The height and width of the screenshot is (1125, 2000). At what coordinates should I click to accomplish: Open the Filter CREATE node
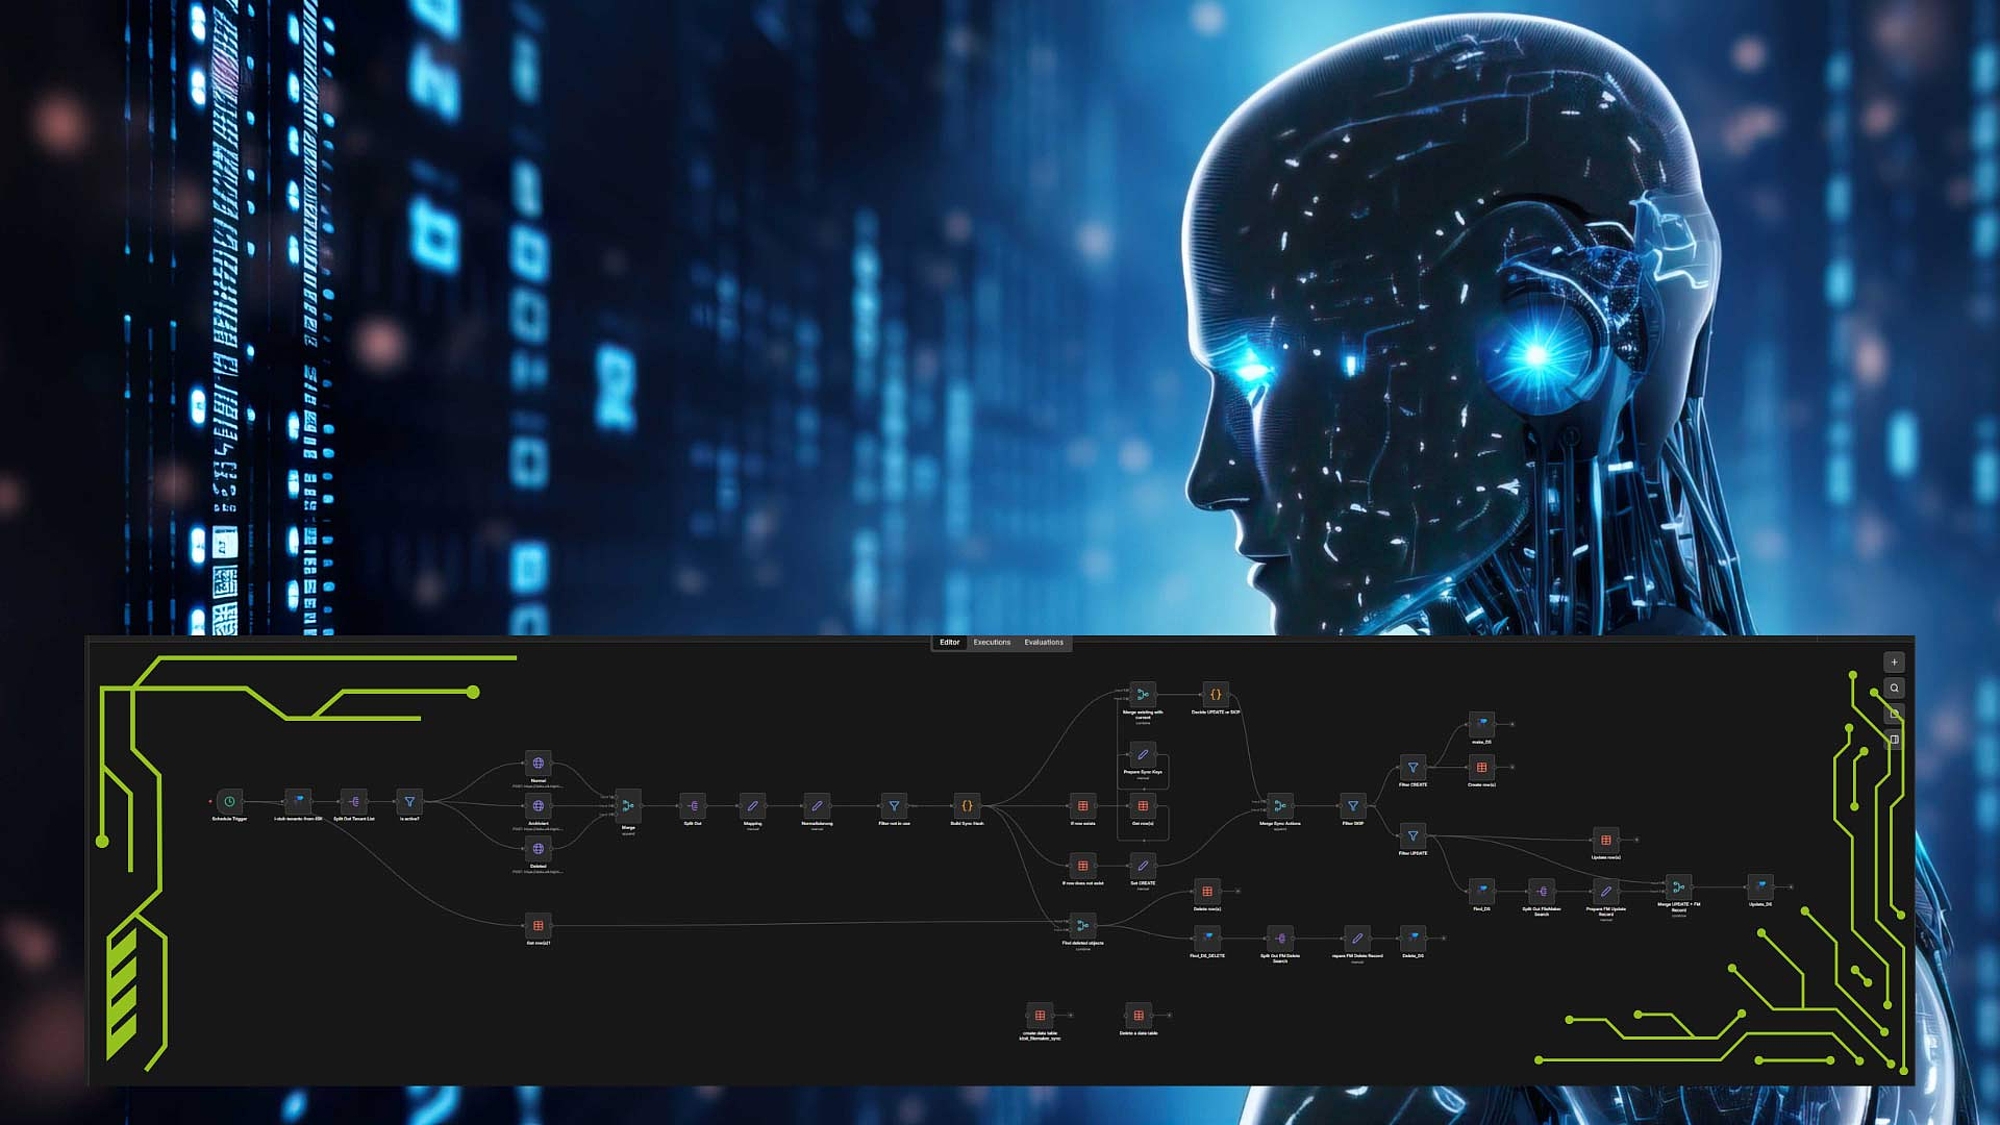pos(1412,768)
